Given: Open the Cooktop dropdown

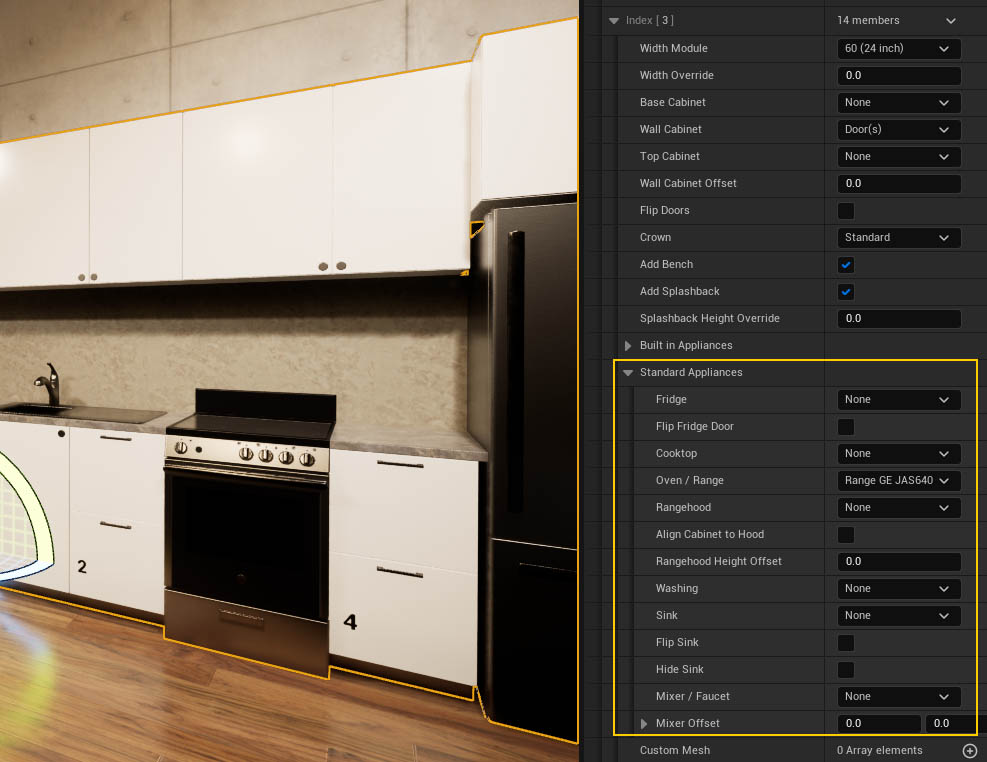Looking at the screenshot, I should [x=898, y=454].
